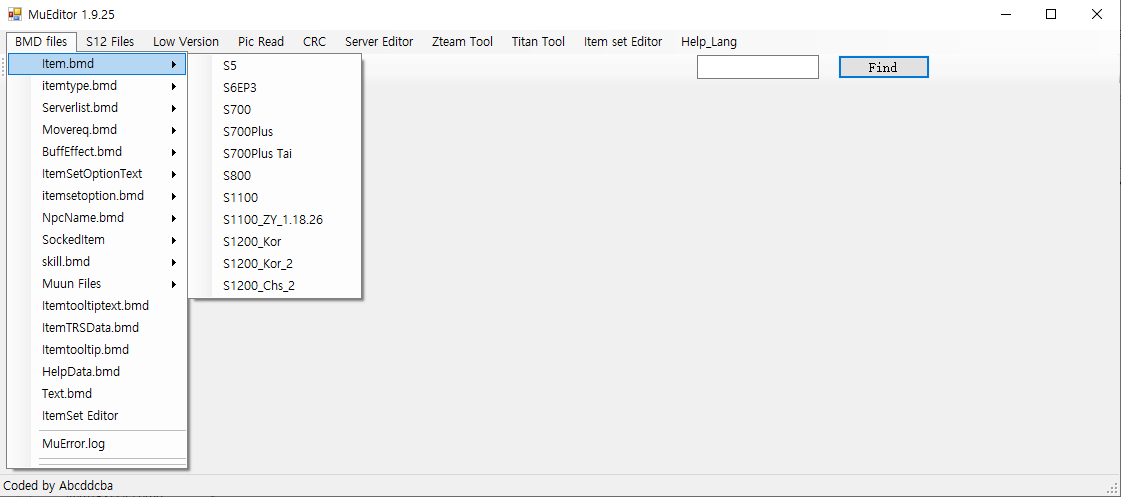Expand the itemtype.bmd submenu
Screen dimensions: 1121x497
pyautogui.click(x=97, y=86)
